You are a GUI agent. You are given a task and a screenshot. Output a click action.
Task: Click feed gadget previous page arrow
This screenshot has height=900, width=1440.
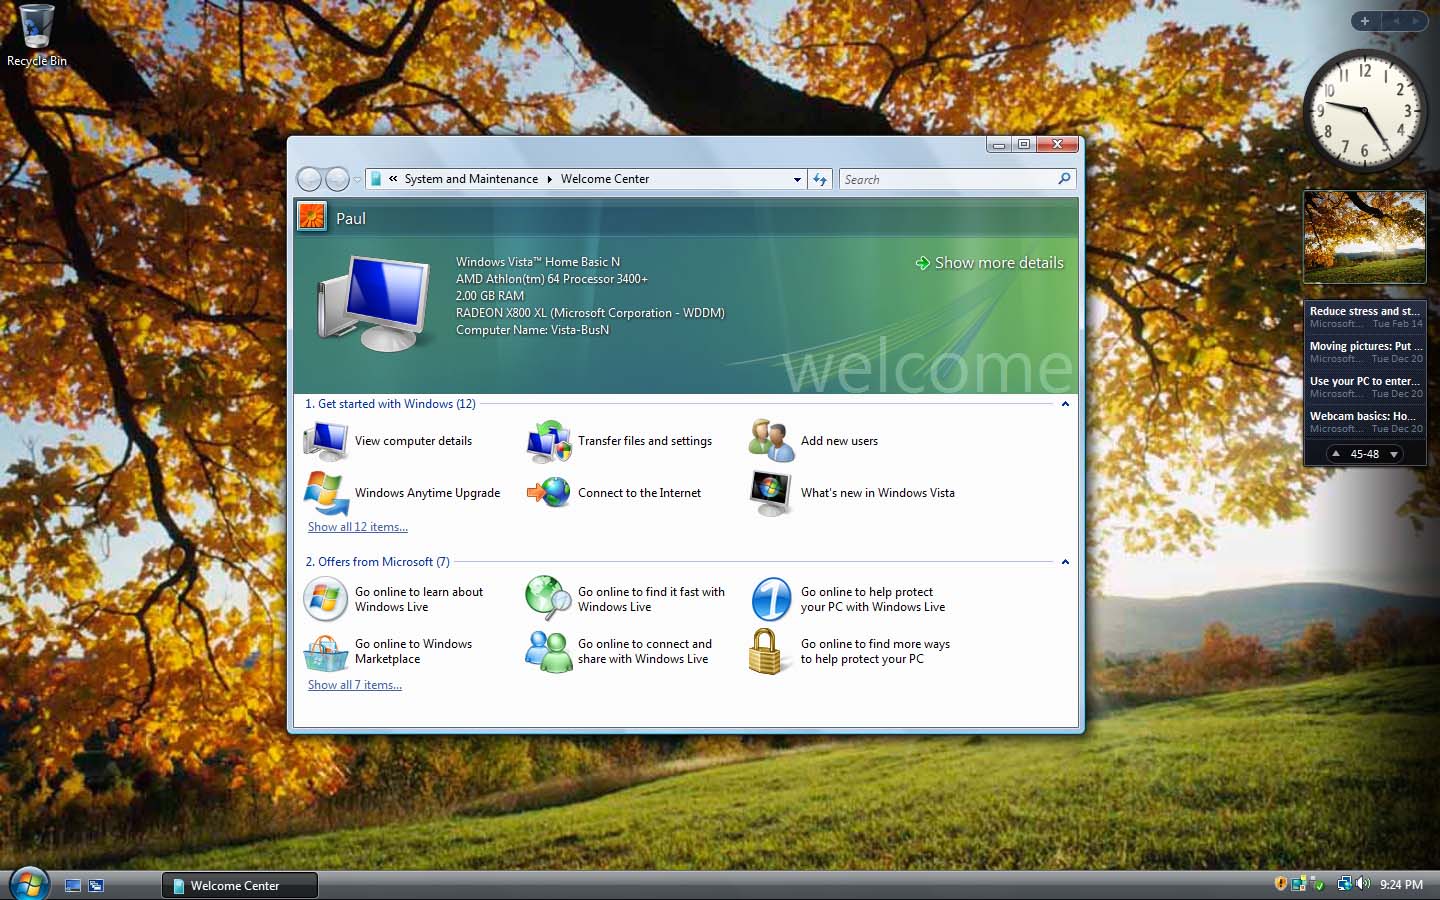point(1336,454)
